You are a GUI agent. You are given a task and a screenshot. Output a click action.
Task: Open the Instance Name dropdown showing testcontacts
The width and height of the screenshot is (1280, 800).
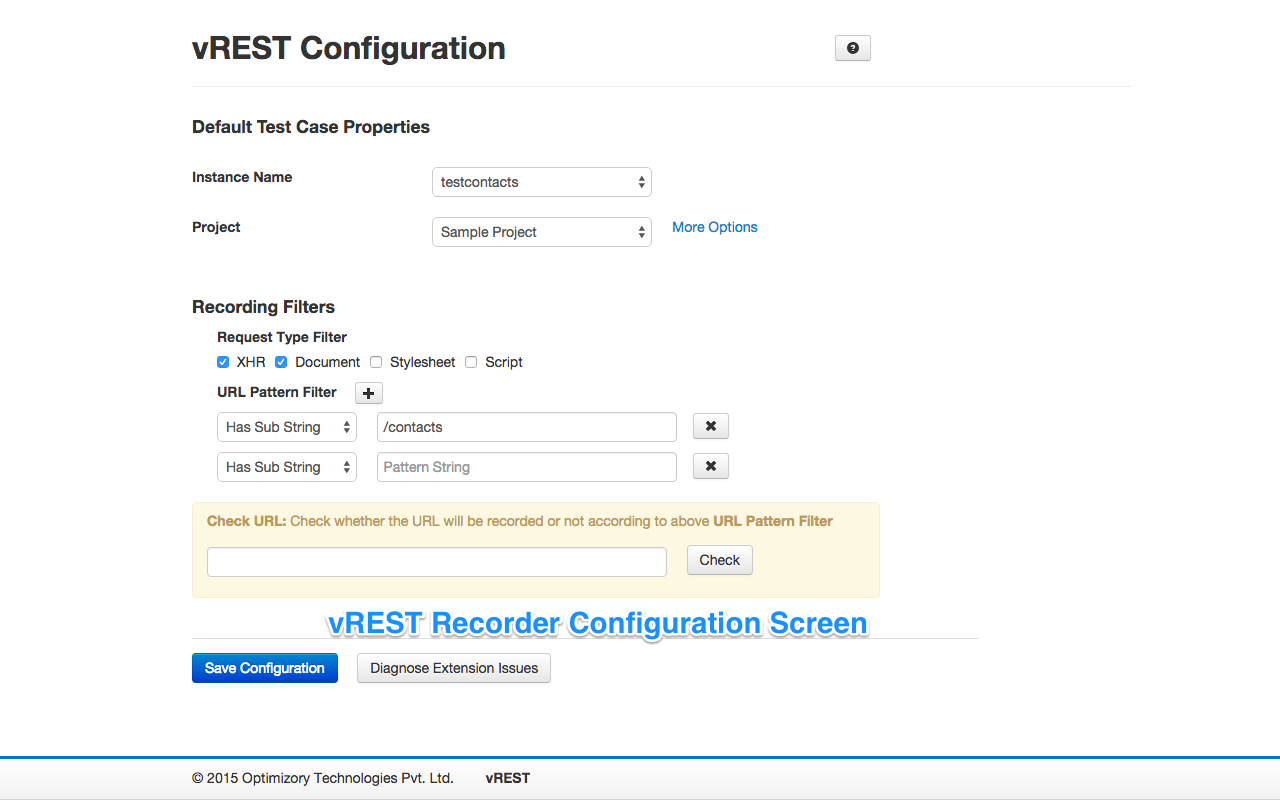pyautogui.click(x=542, y=182)
